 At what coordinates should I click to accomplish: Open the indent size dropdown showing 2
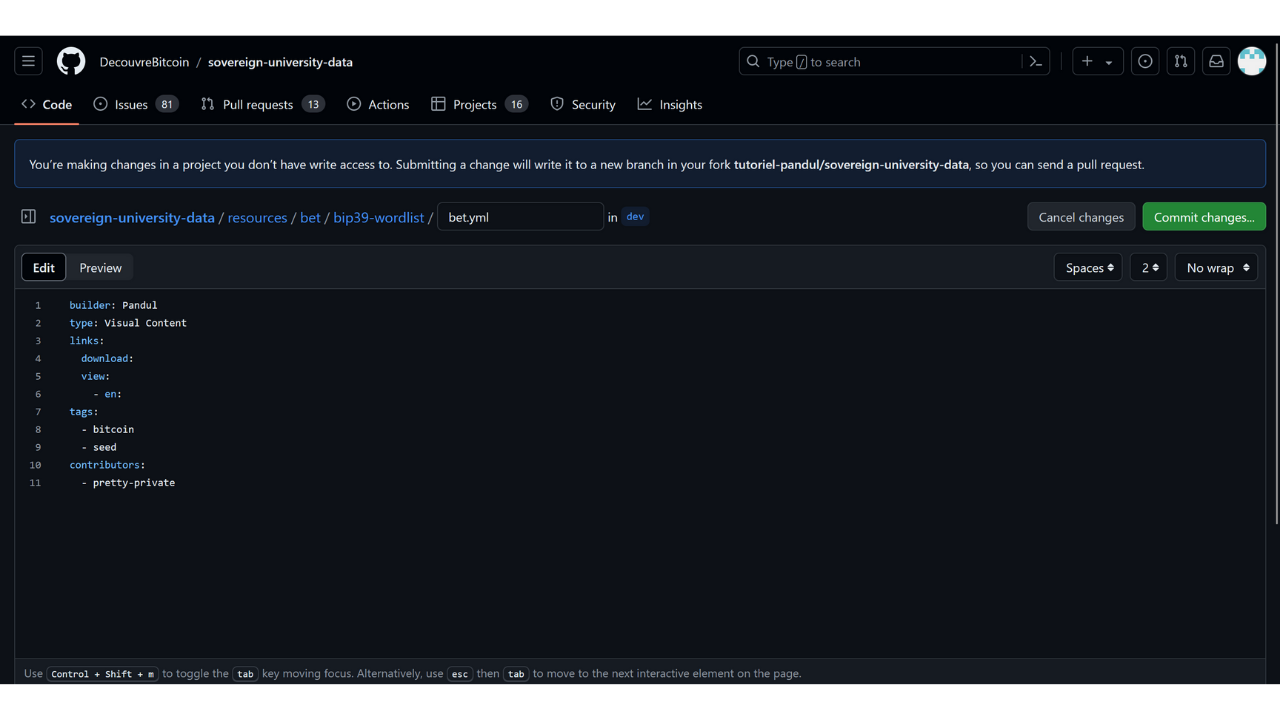(1148, 268)
